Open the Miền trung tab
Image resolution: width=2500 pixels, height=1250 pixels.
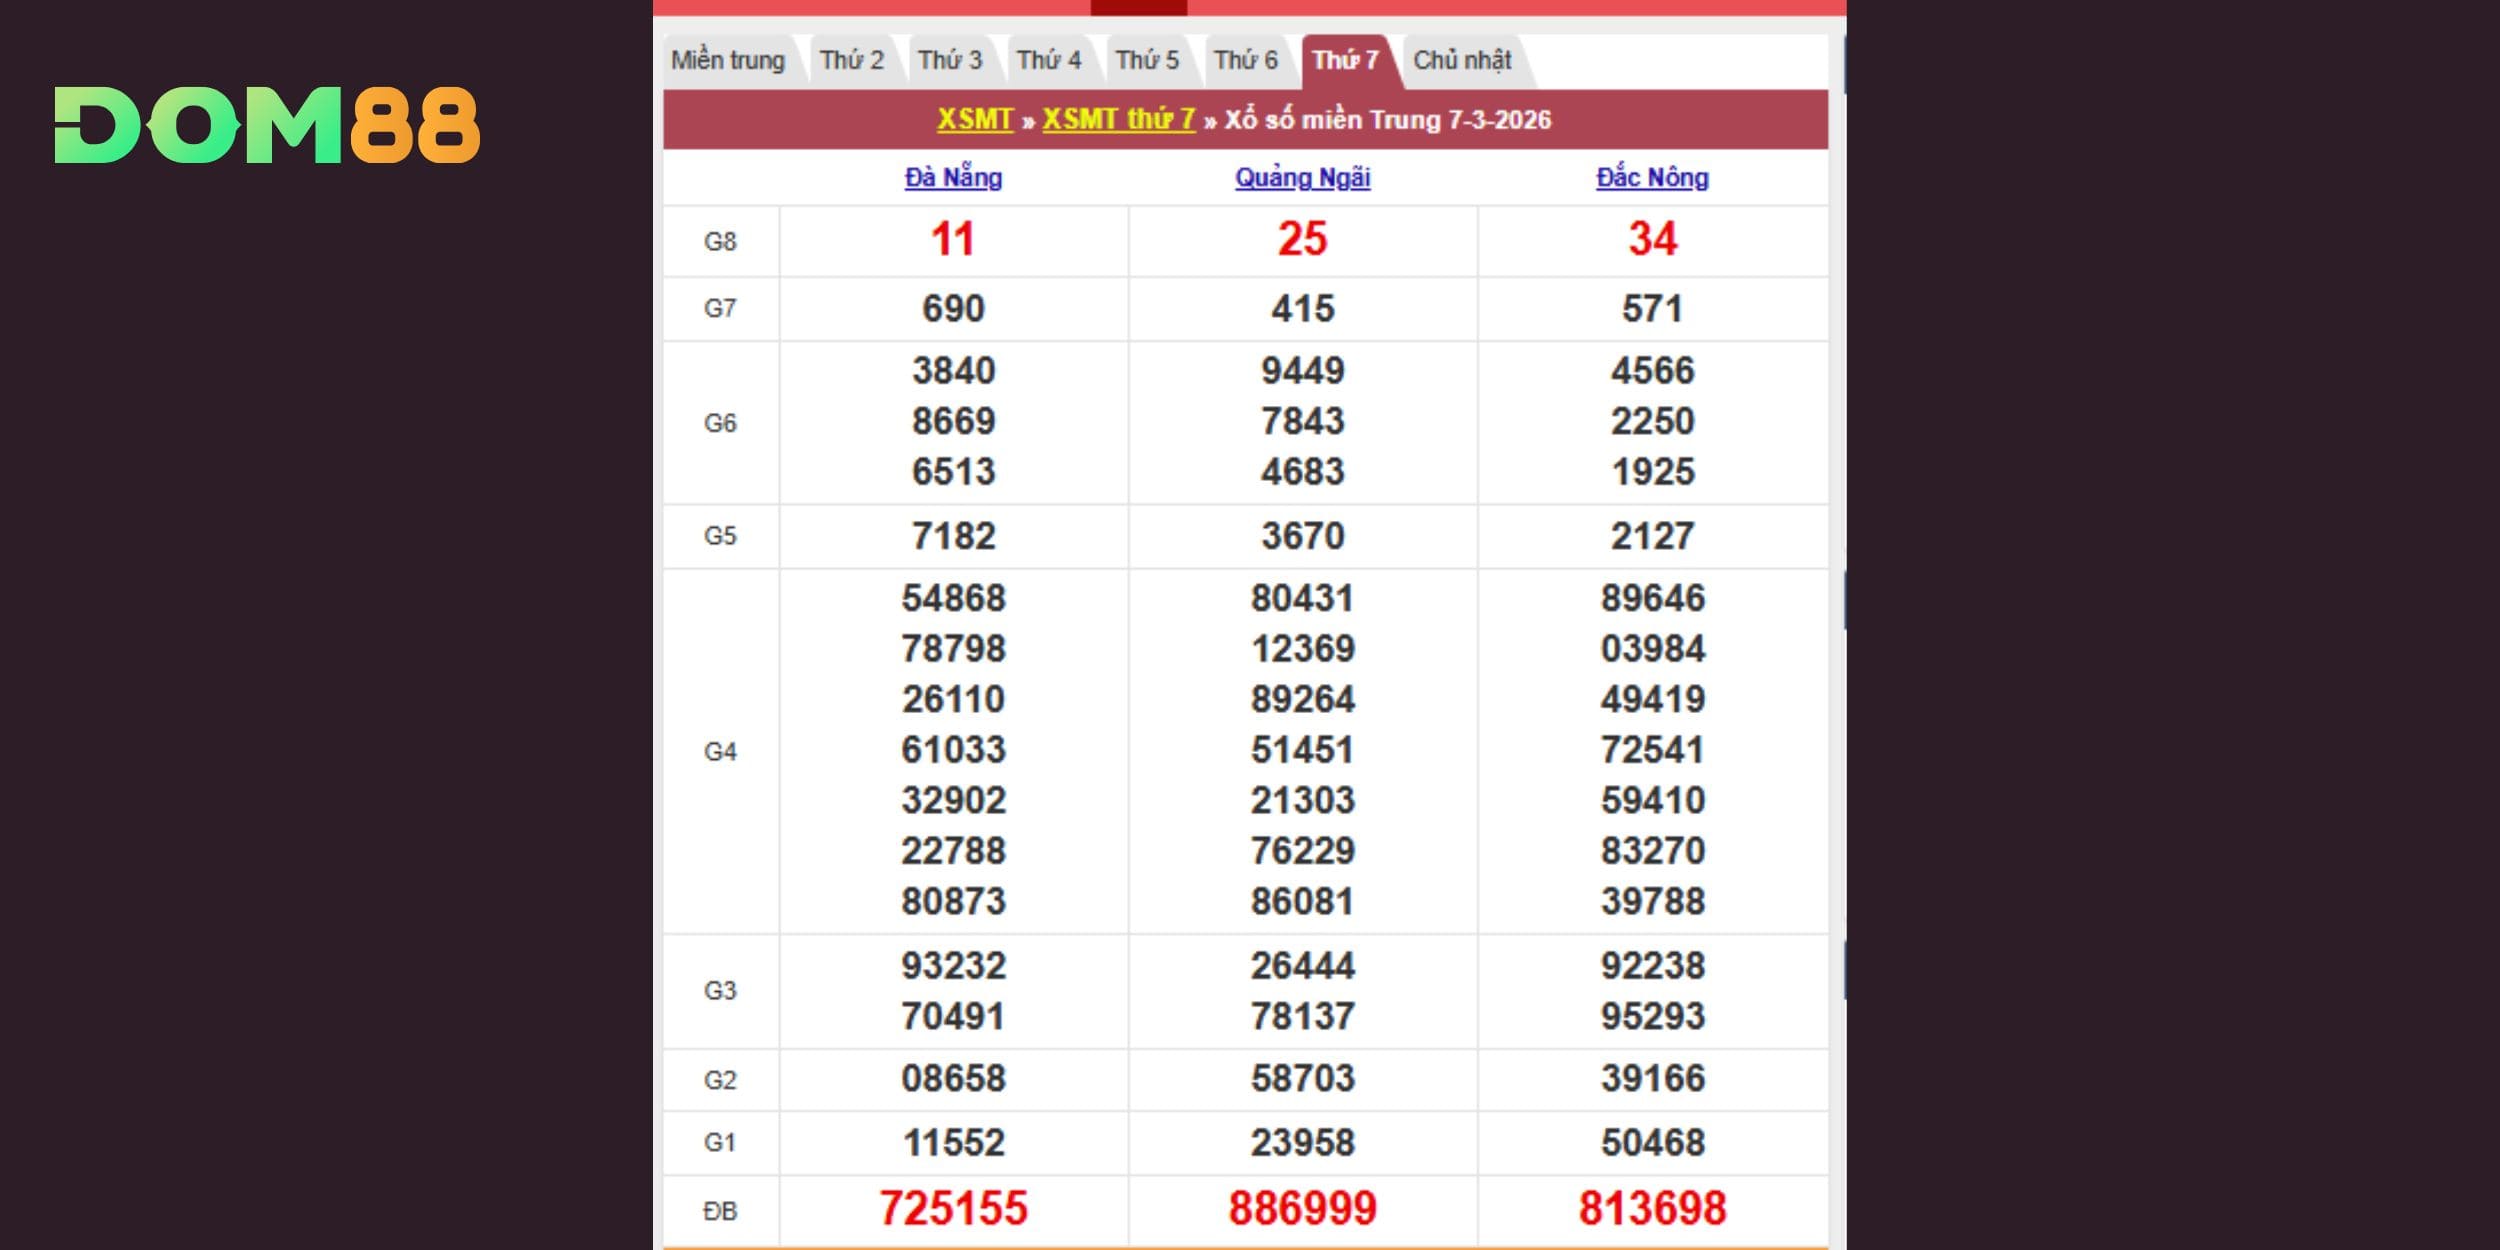[728, 61]
